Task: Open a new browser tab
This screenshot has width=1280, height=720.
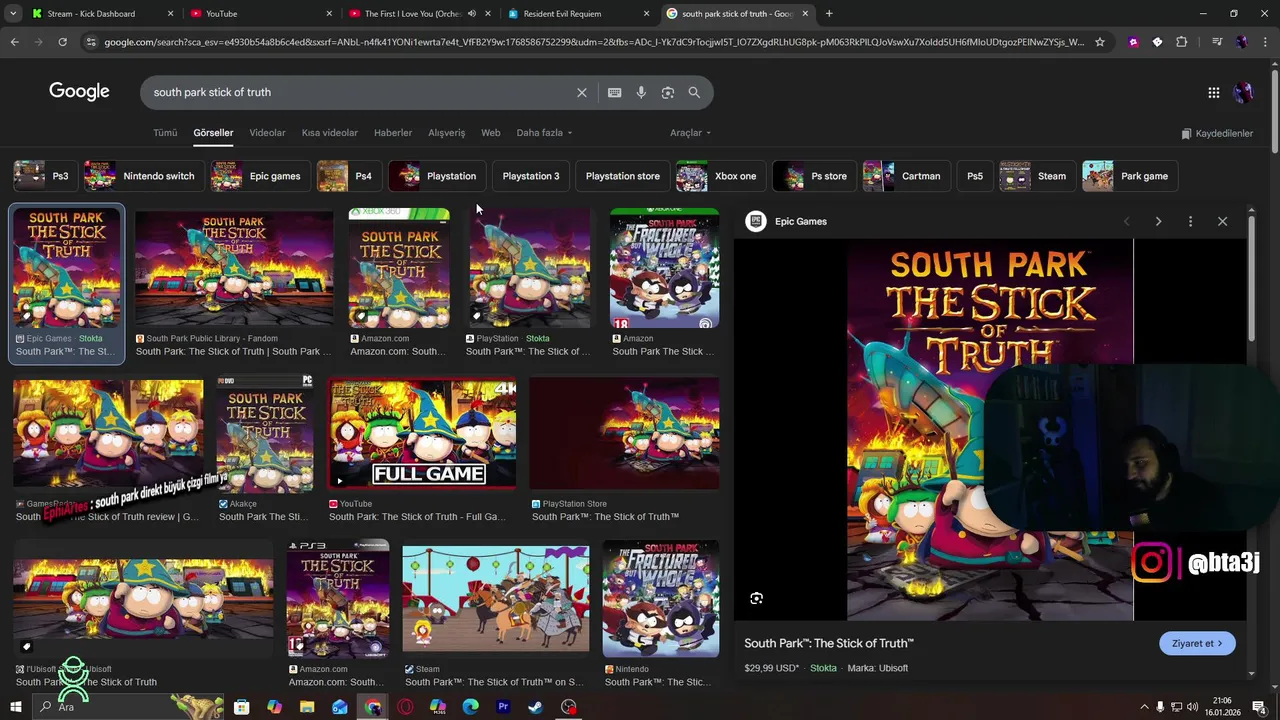Action: [829, 14]
